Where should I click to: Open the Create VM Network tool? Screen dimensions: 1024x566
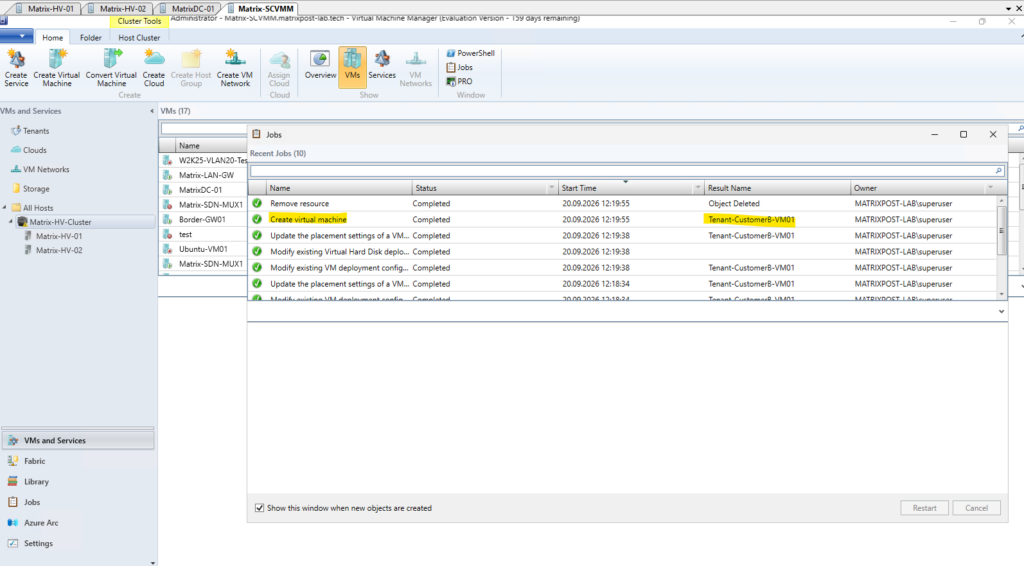pyautogui.click(x=235, y=68)
